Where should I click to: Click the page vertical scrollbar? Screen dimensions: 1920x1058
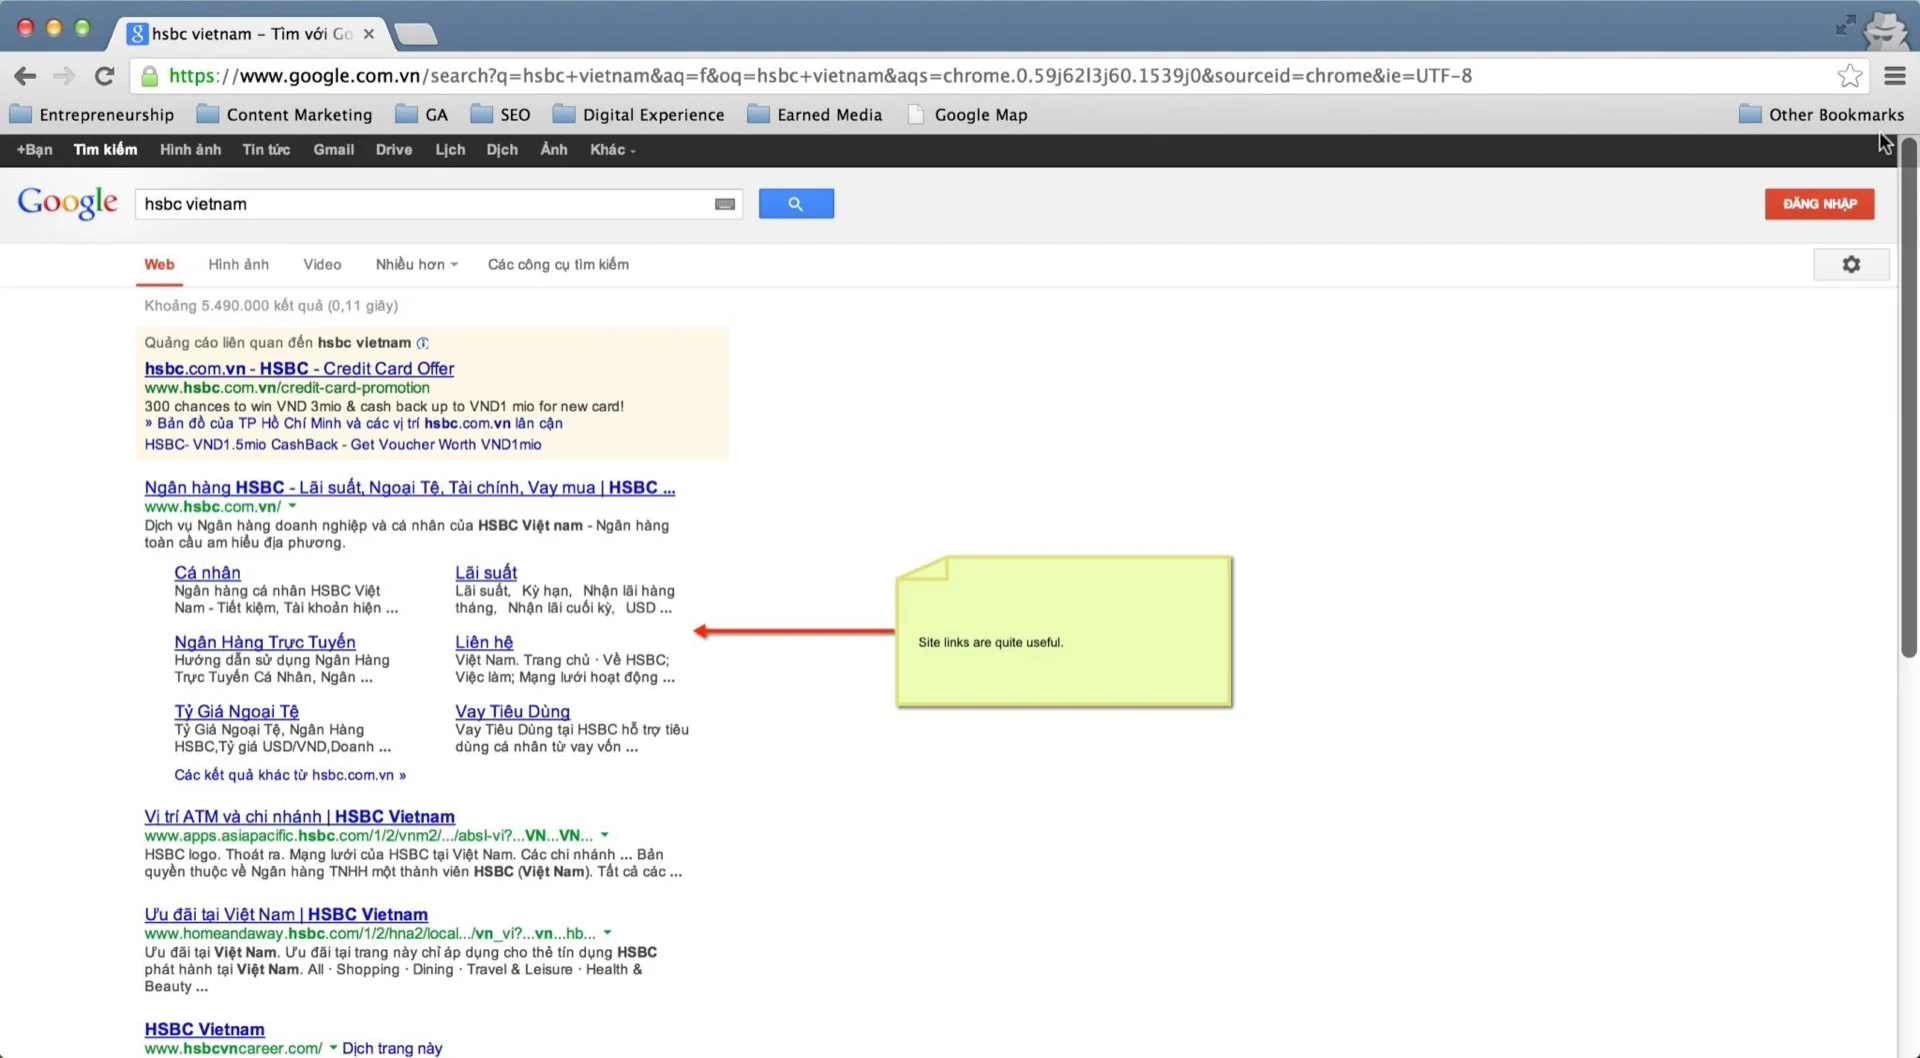(1908, 400)
